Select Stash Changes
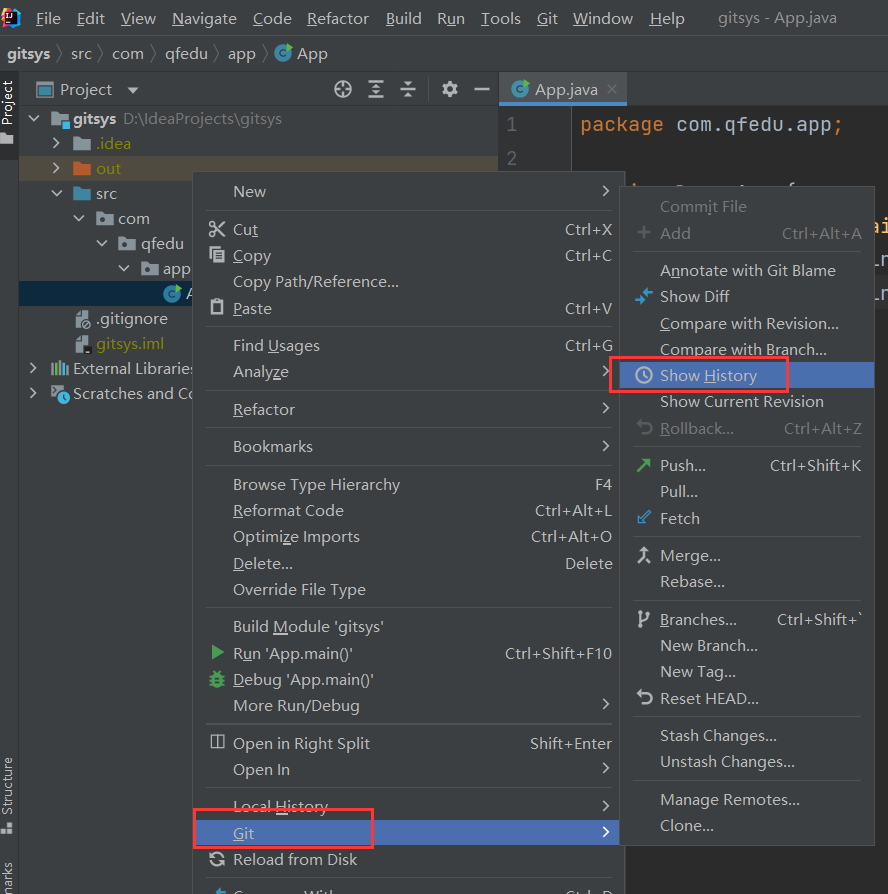The width and height of the screenshot is (888, 894). [747, 735]
